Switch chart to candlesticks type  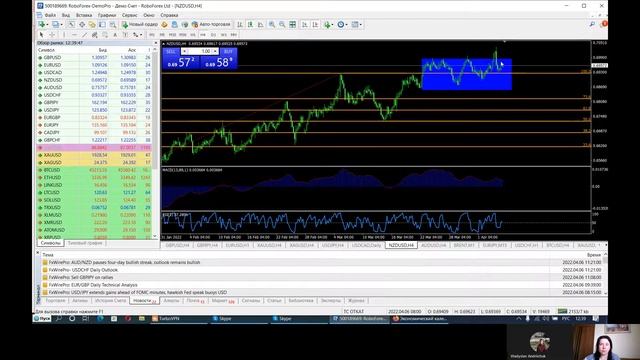coord(250,24)
